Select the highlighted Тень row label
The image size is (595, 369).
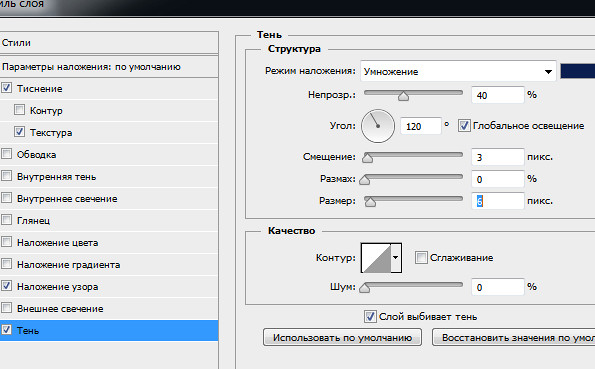point(28,331)
